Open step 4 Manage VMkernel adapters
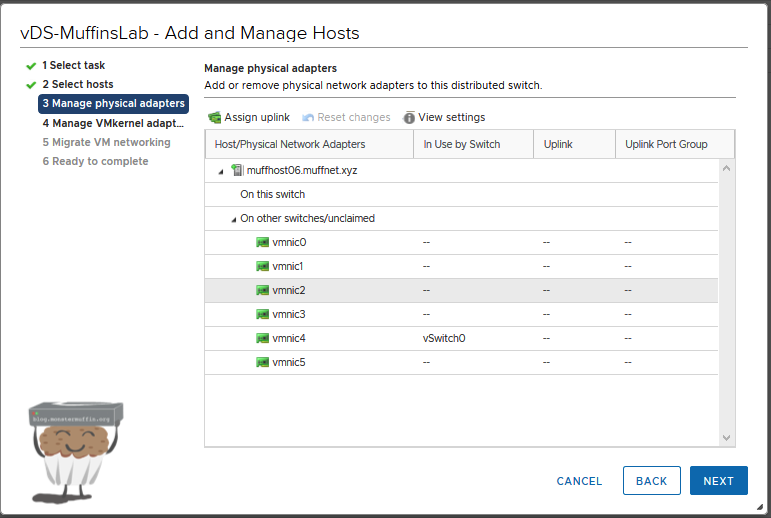Viewport: 771px width, 518px height. pos(113,123)
